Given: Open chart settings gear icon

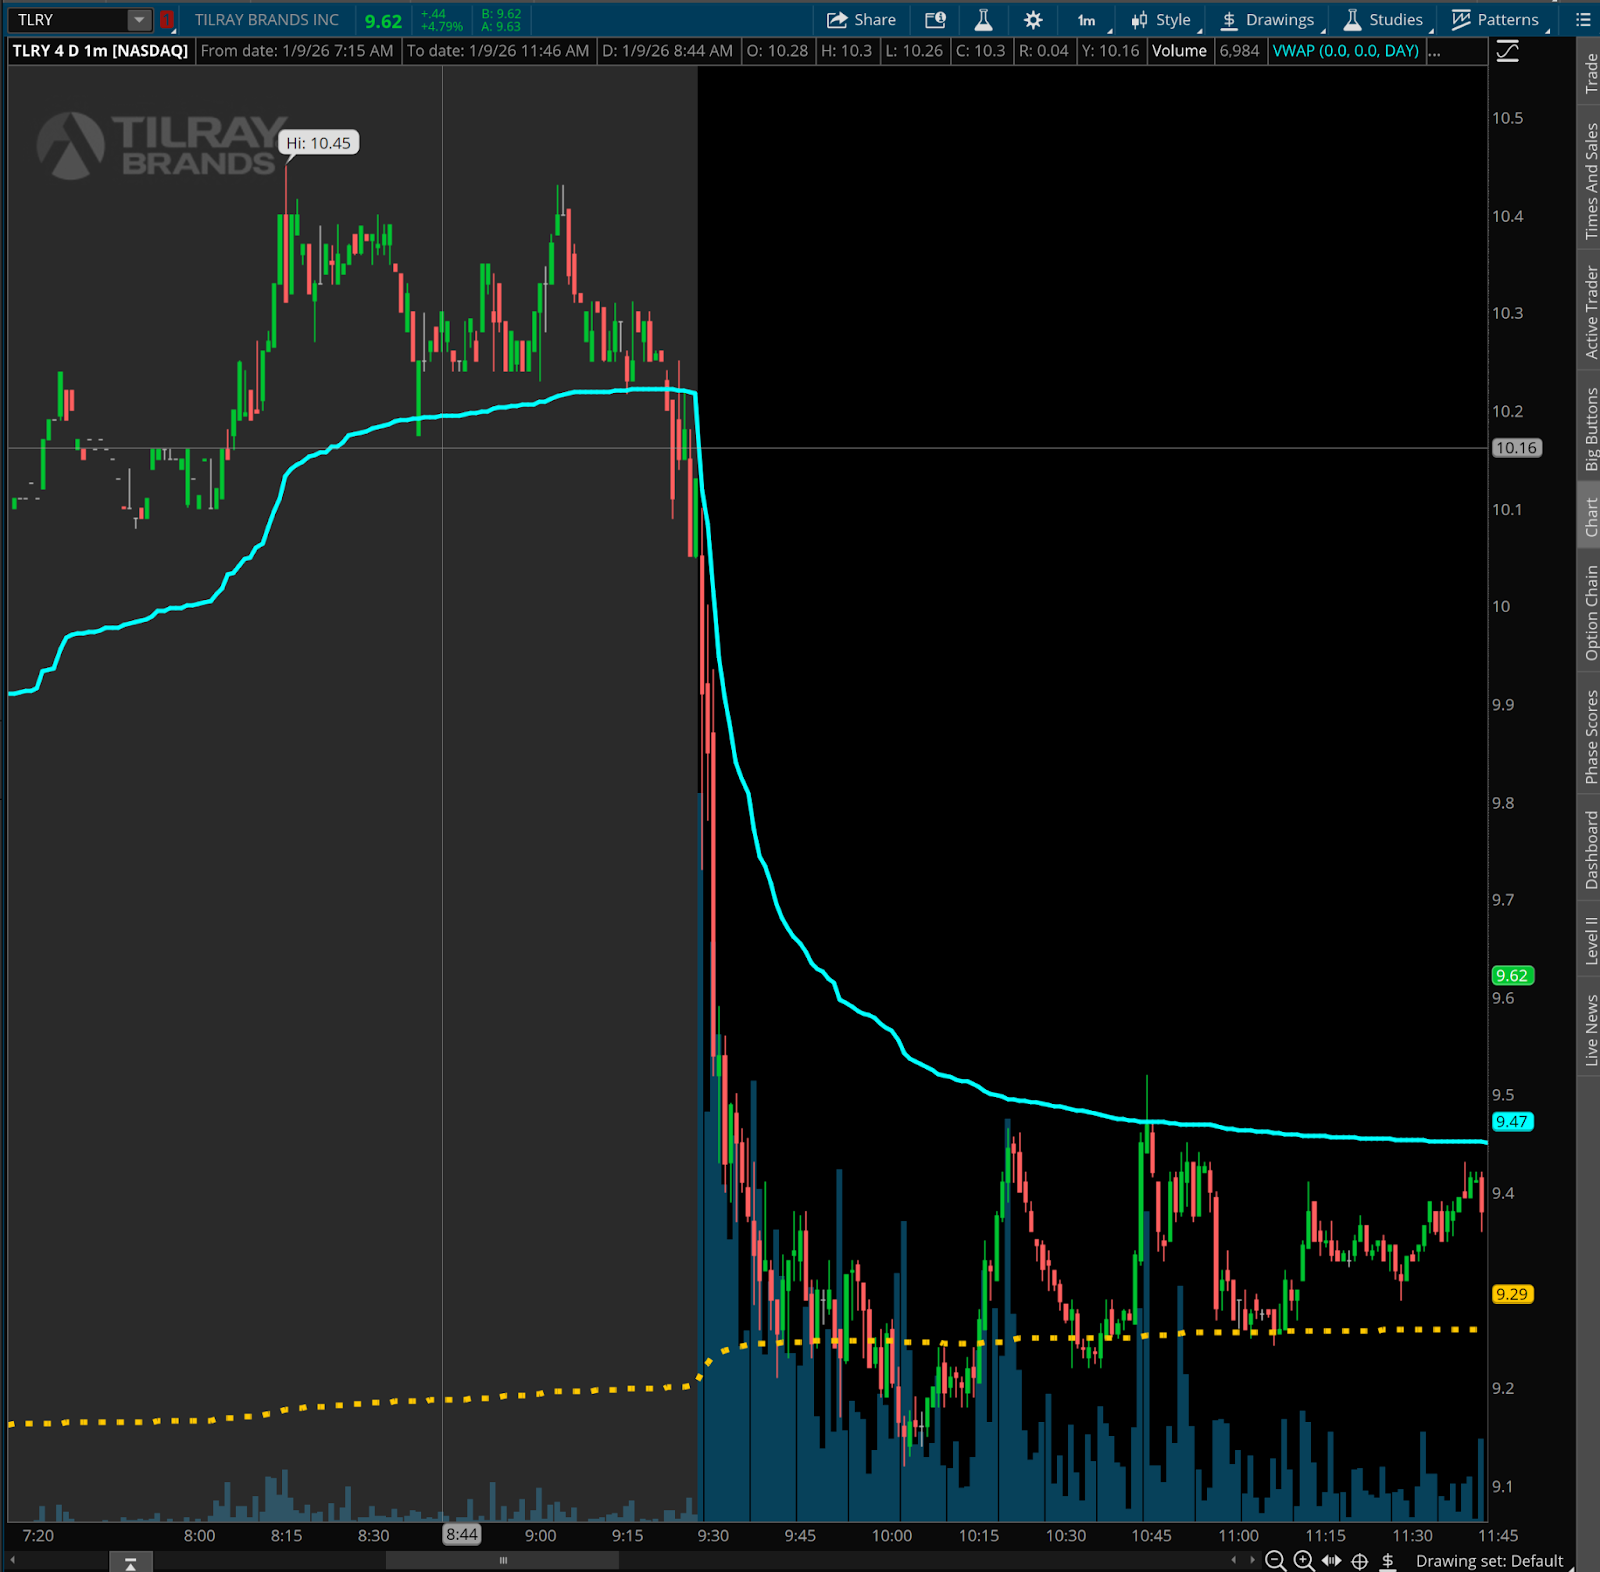Looking at the screenshot, I should coord(1033,20).
